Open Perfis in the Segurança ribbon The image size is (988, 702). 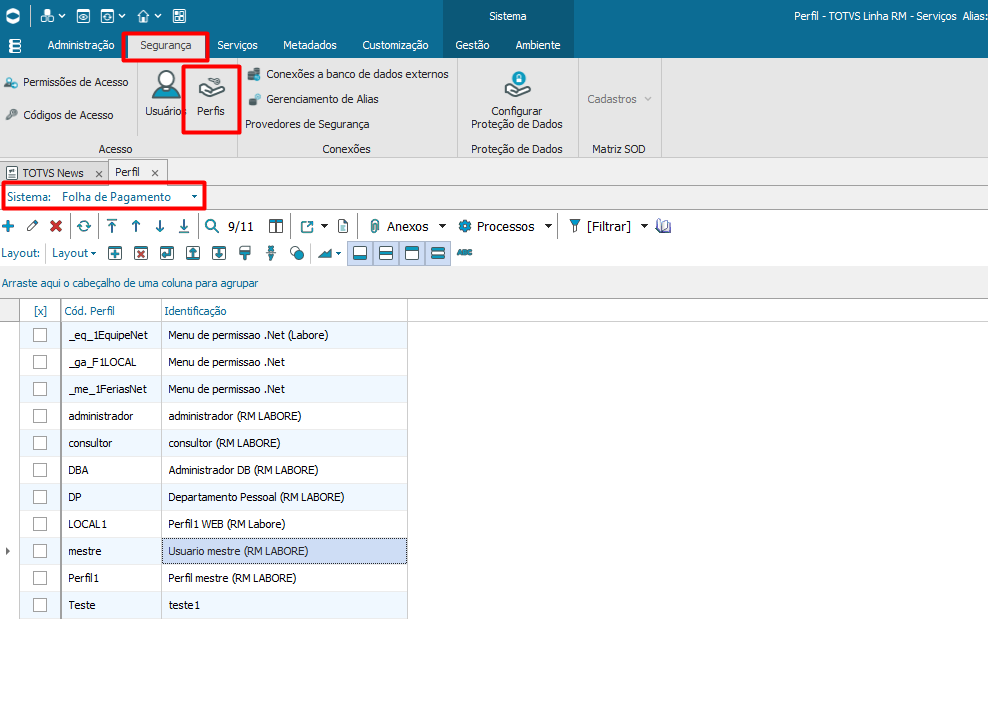click(210, 98)
